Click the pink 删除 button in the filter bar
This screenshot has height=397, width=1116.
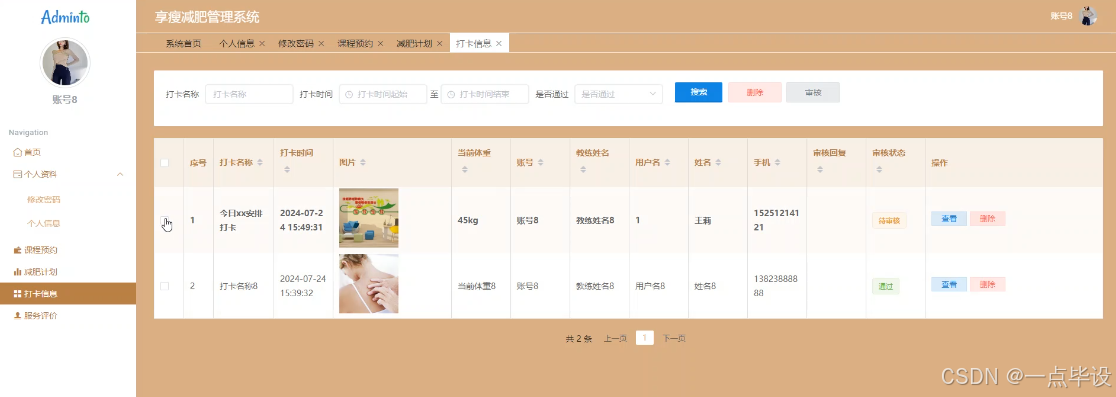pyautogui.click(x=754, y=92)
